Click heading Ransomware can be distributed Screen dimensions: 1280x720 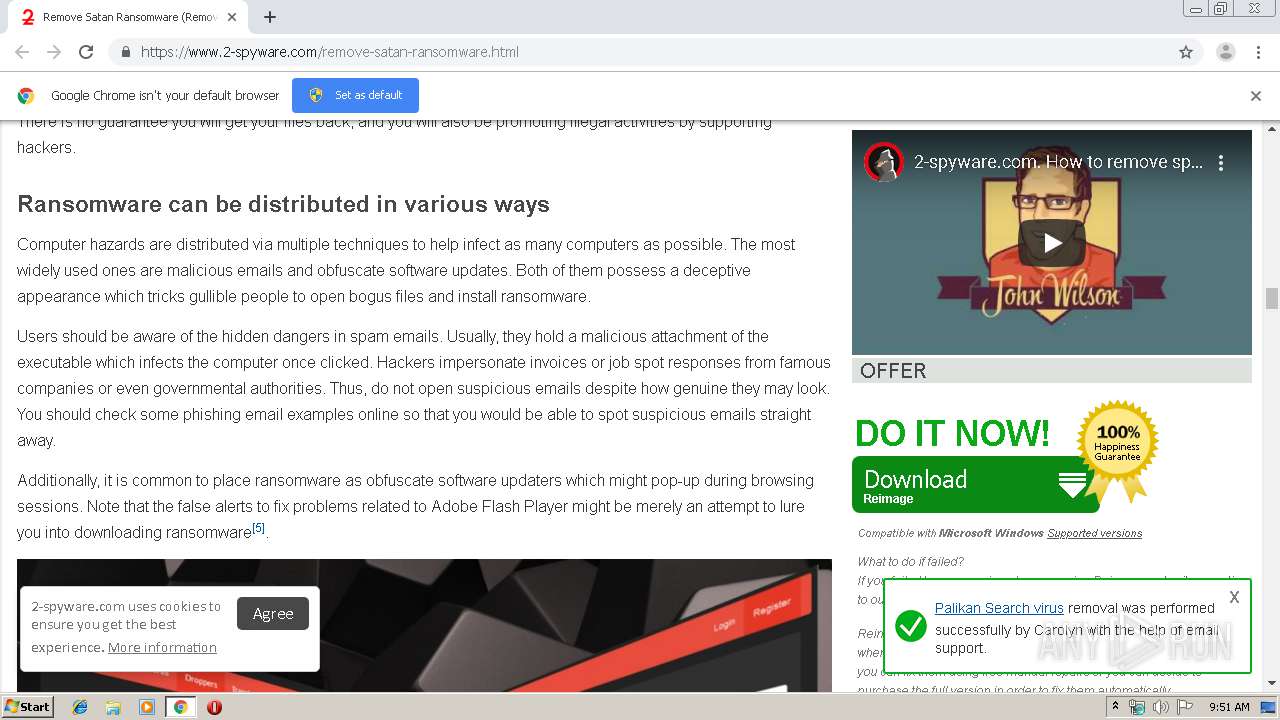[283, 204]
